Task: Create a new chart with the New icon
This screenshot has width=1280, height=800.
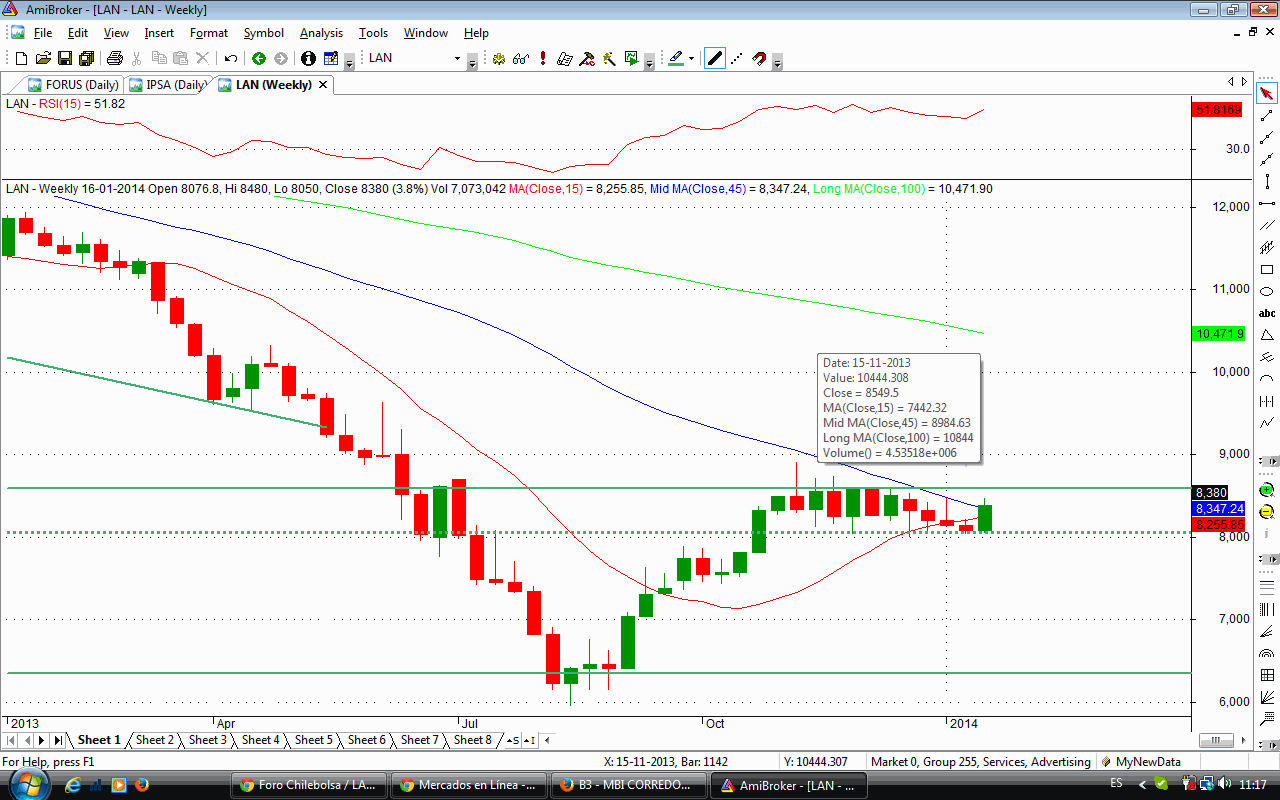Action: click(21, 59)
